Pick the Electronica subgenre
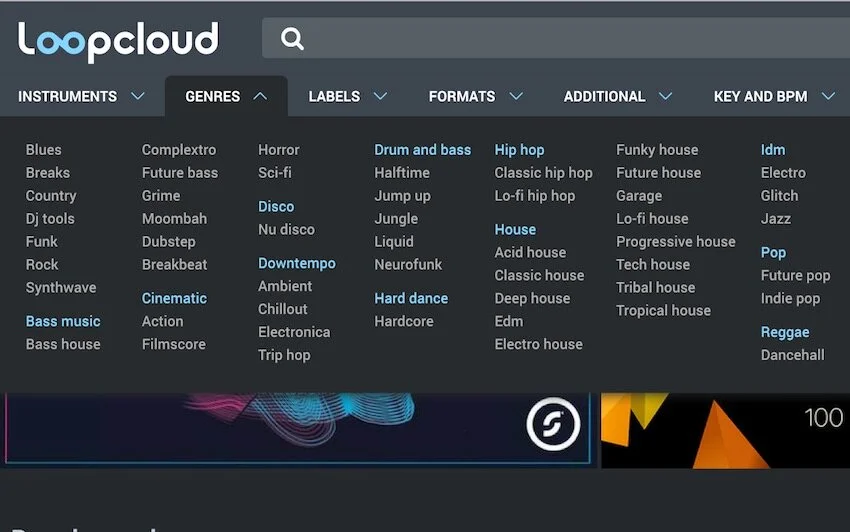 click(x=294, y=332)
